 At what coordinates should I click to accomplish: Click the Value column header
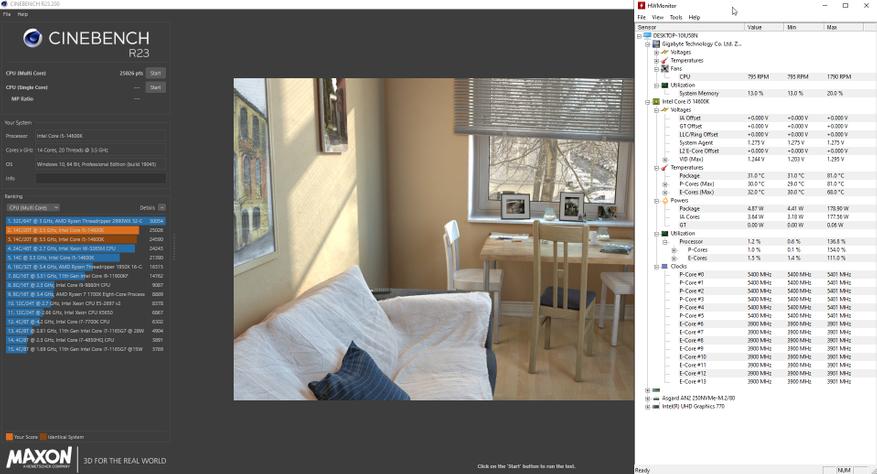764,27
